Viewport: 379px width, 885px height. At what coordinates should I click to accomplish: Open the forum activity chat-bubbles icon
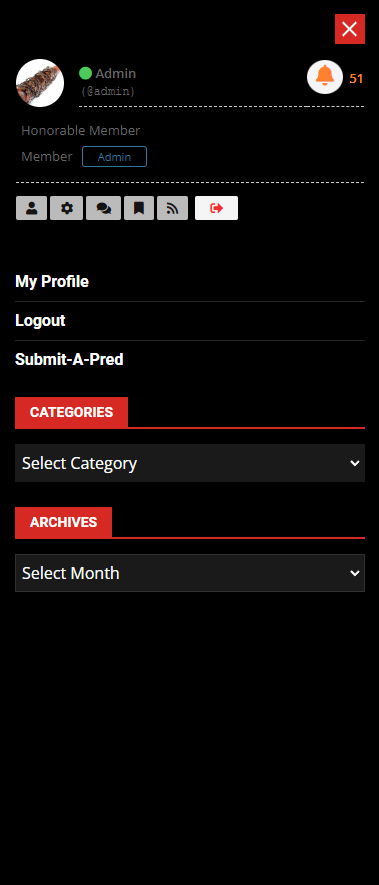tap(103, 208)
